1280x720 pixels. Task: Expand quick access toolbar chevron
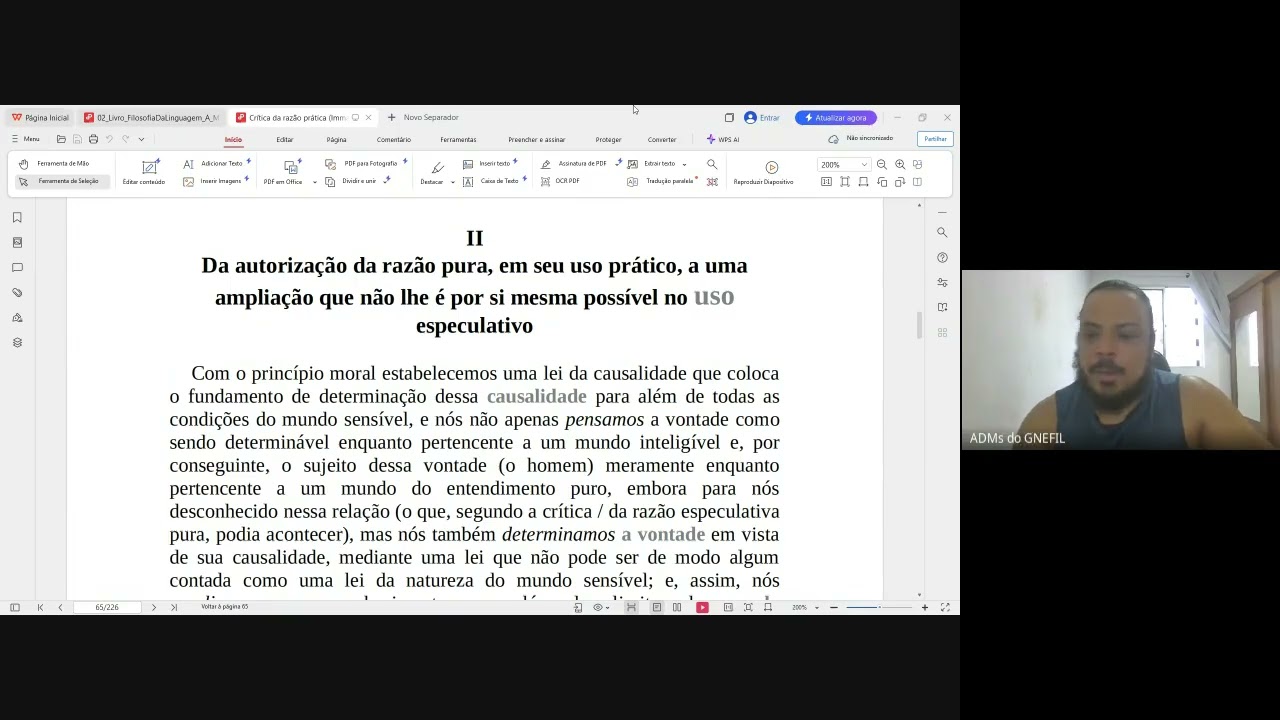tap(141, 139)
